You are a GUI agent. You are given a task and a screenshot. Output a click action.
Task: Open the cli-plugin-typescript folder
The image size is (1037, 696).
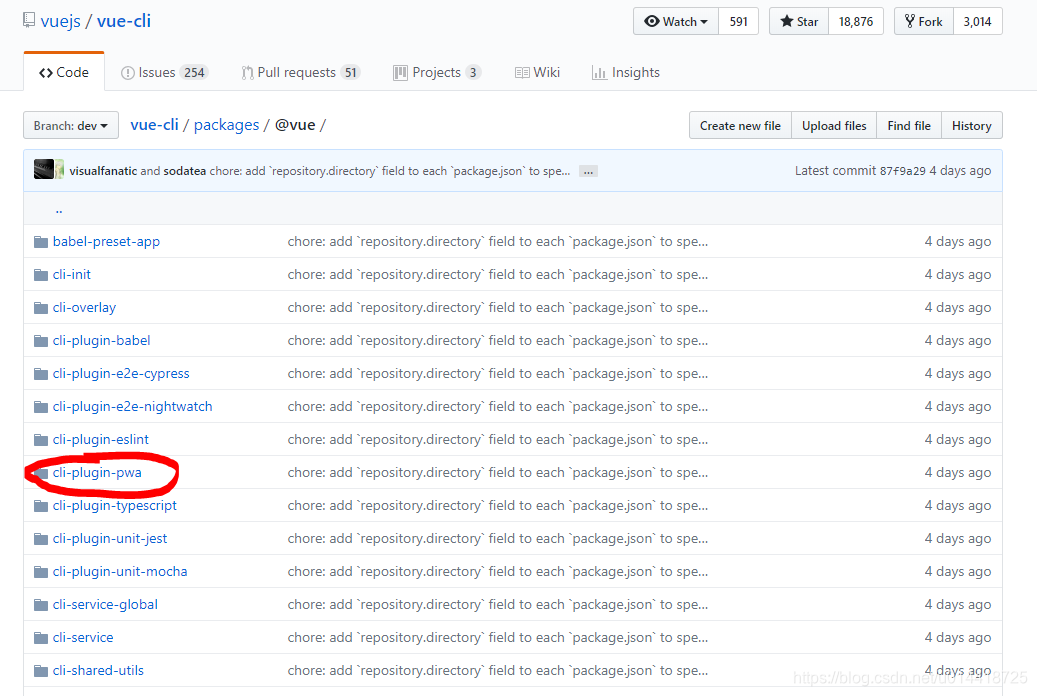[114, 505]
